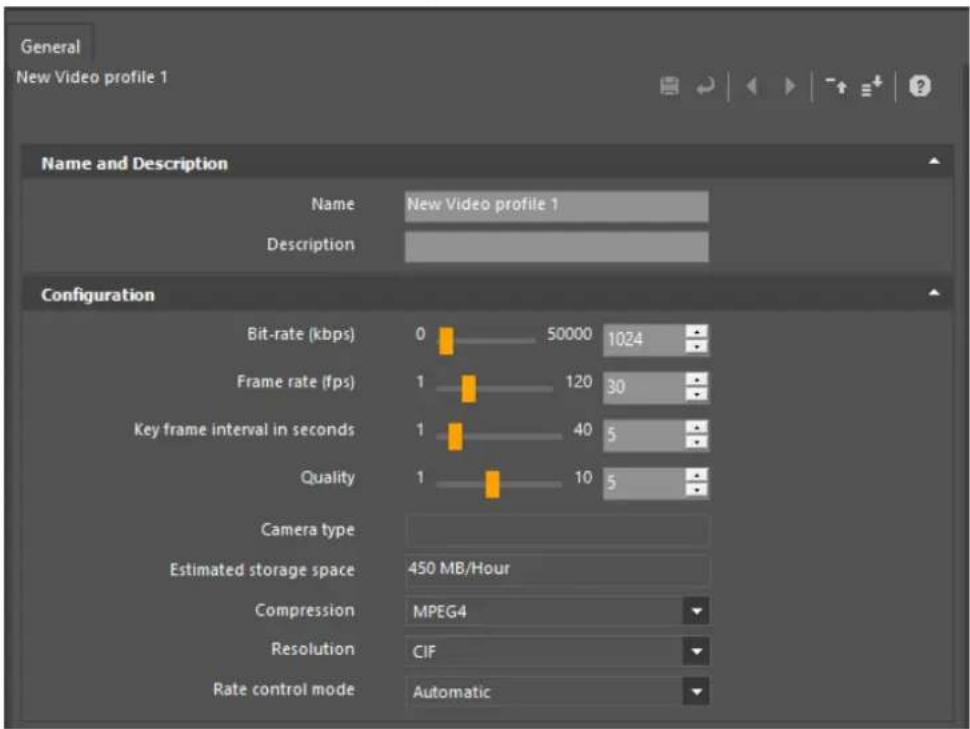Decrease Key frame interval with the down spinner
Image resolution: width=970 pixels, height=729 pixels.
coord(697,442)
